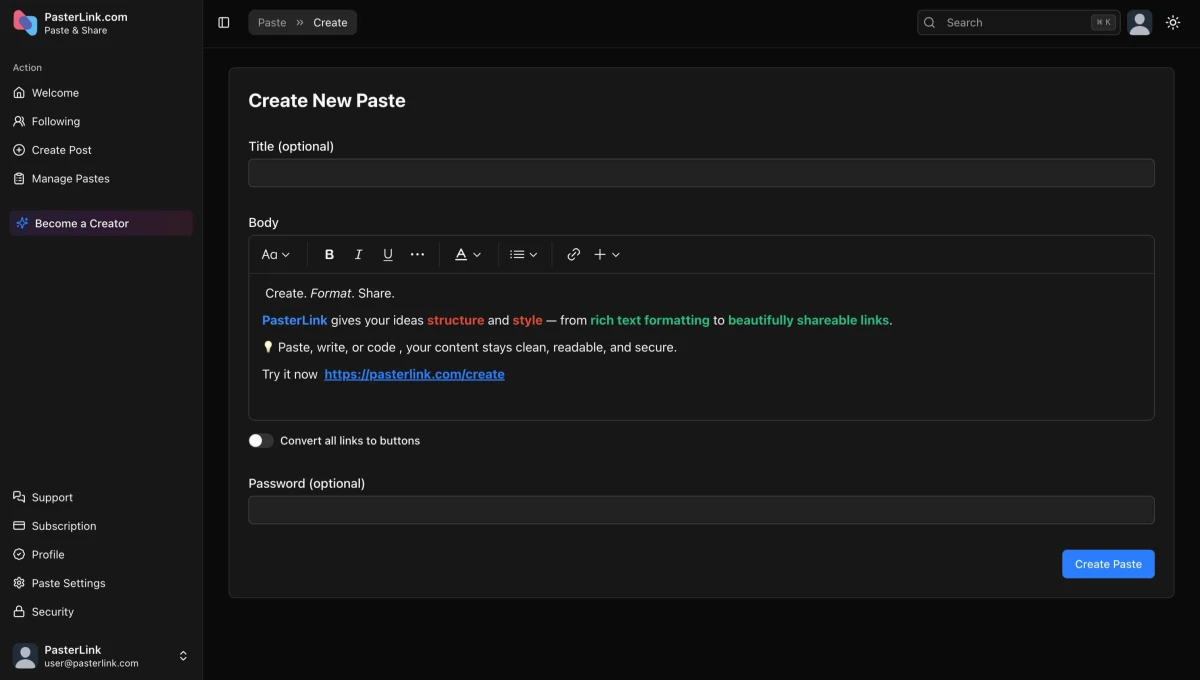The height and width of the screenshot is (680, 1200).
Task: Open the text size Aa dropdown
Action: click(276, 255)
